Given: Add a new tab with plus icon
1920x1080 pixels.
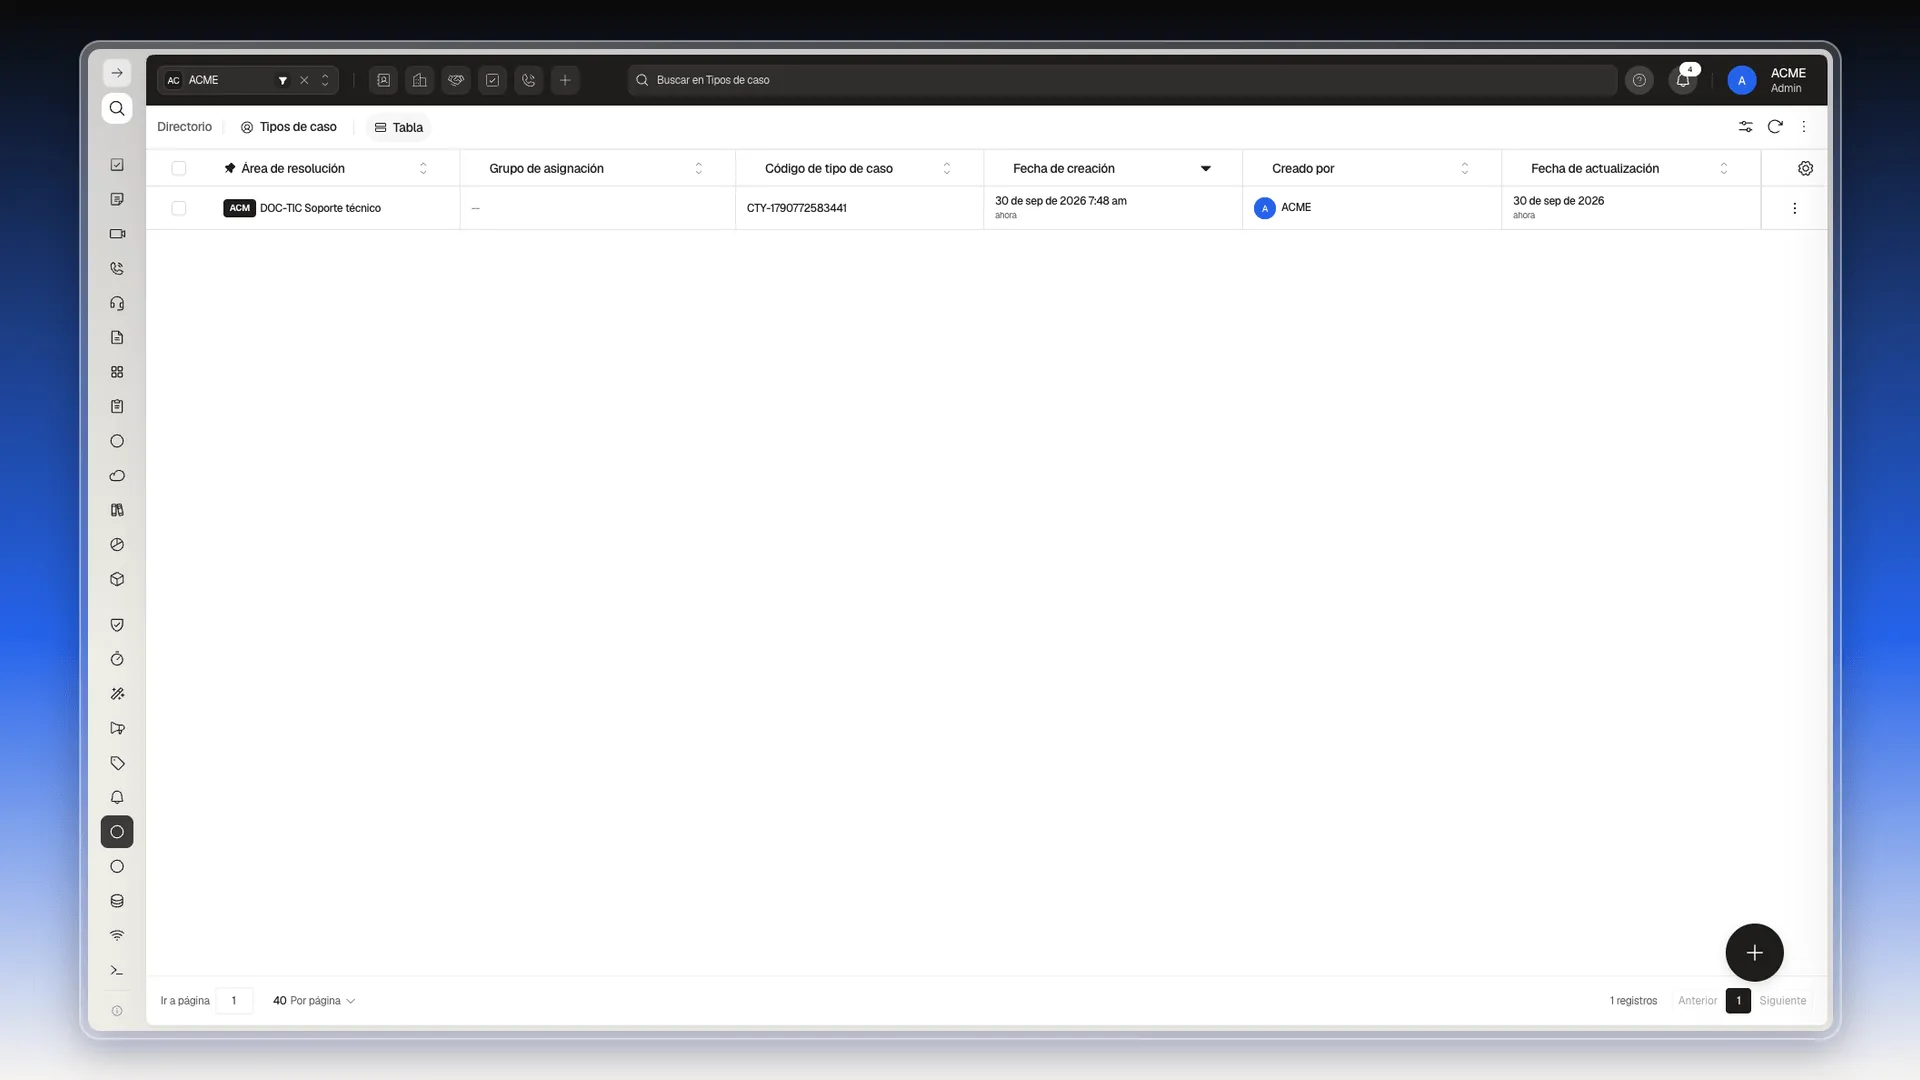Looking at the screenshot, I should [x=565, y=80].
